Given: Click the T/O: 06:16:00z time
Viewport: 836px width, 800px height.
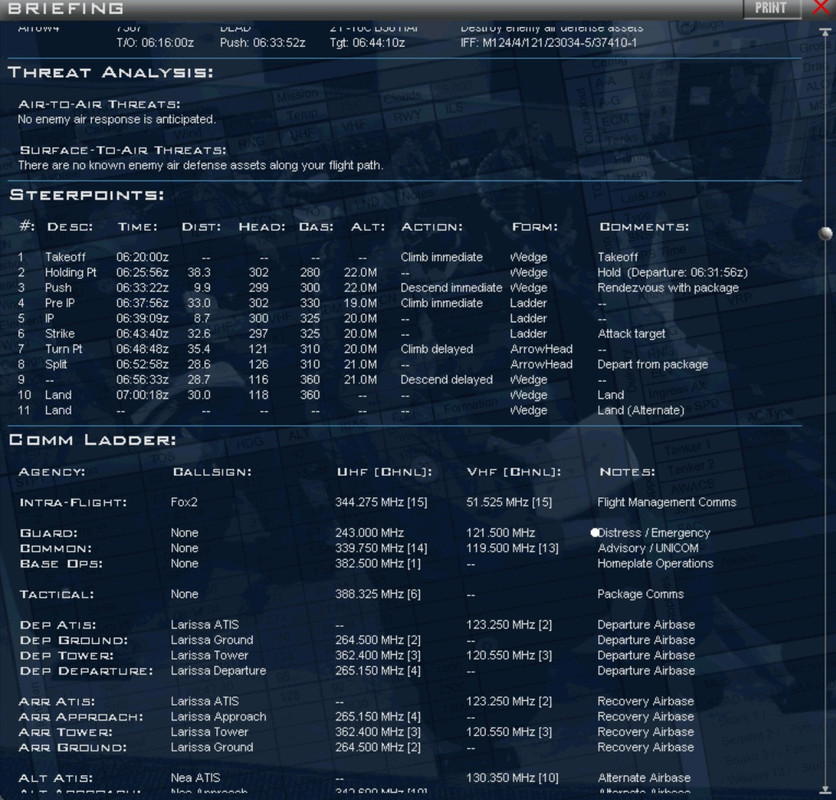Looking at the screenshot, I should (x=155, y=43).
